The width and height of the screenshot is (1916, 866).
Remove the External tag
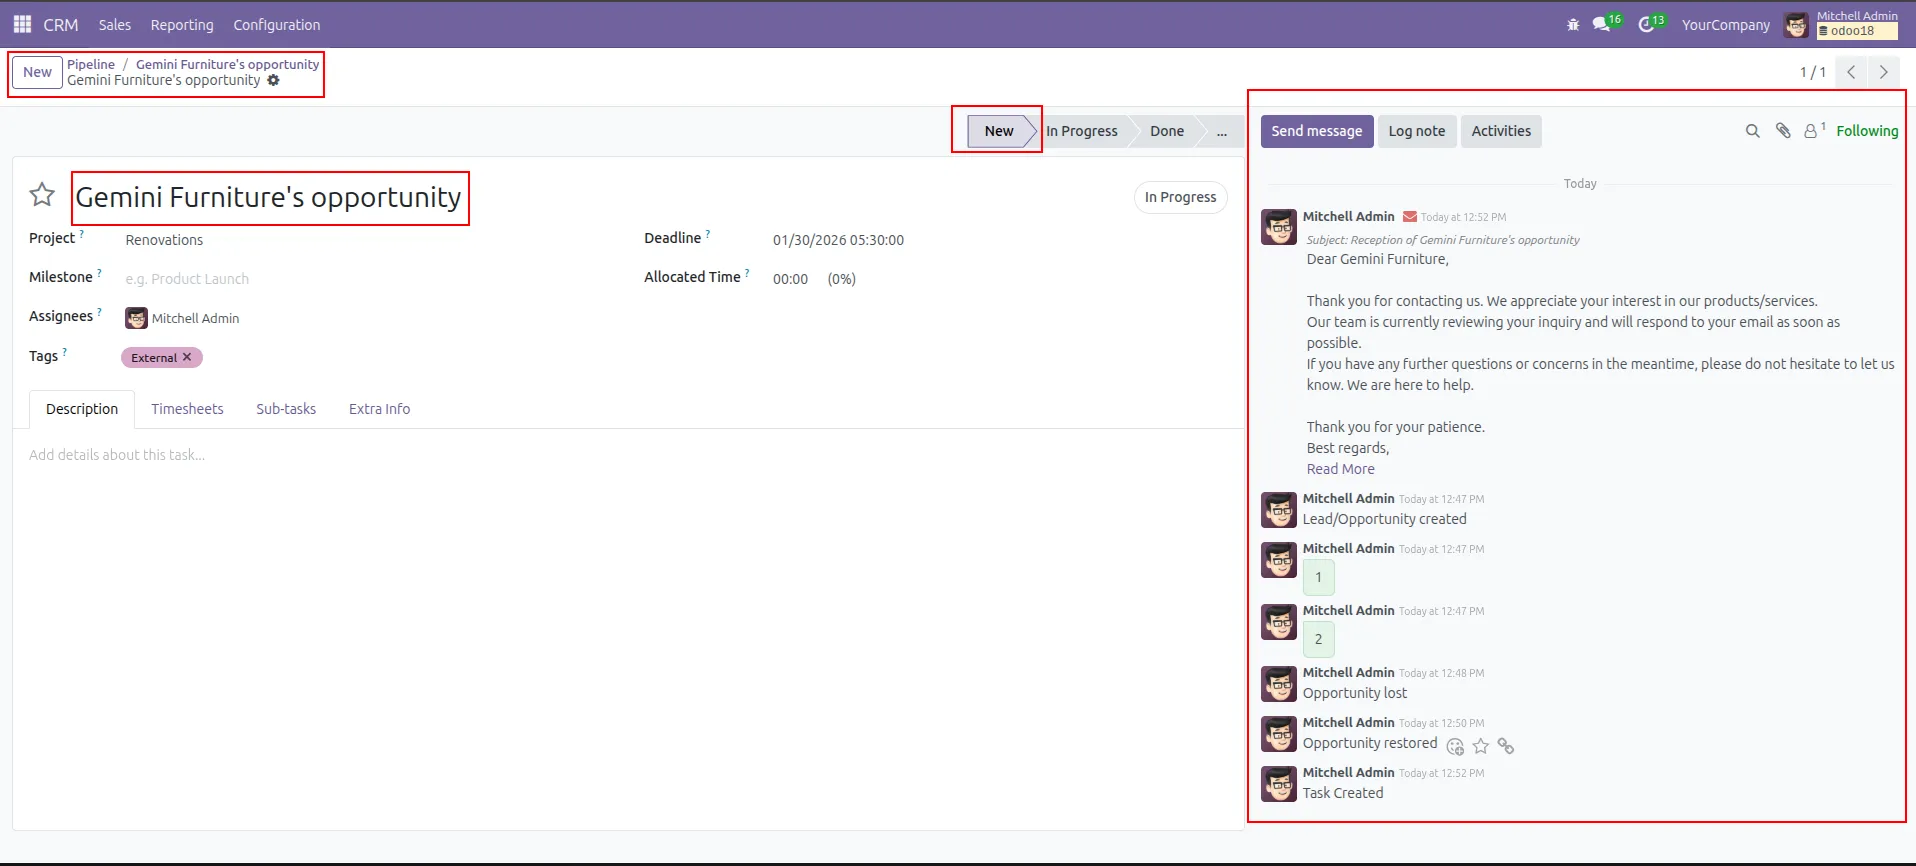coord(187,357)
